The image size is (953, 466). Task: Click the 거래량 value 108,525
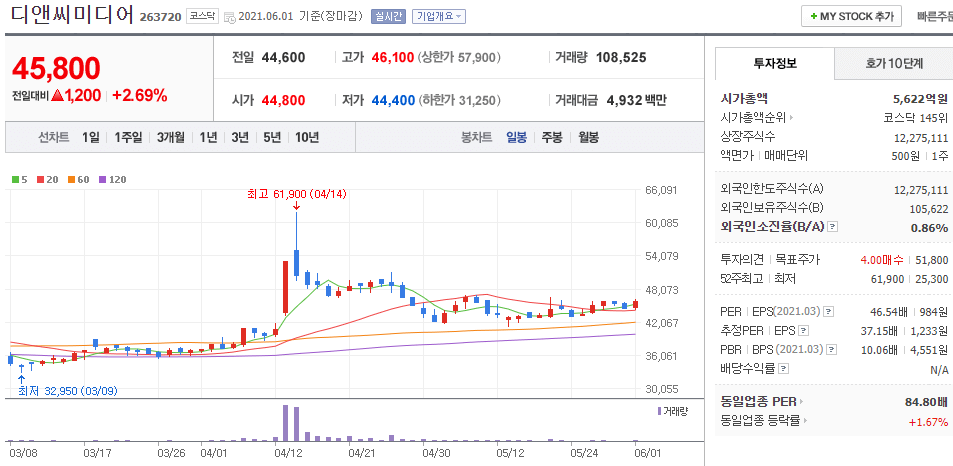[x=621, y=58]
